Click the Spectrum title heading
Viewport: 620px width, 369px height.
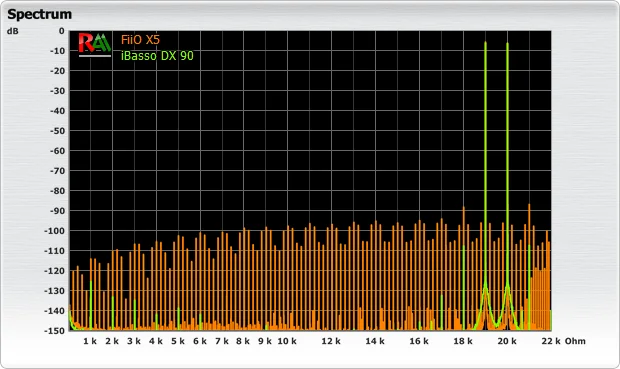pos(40,14)
